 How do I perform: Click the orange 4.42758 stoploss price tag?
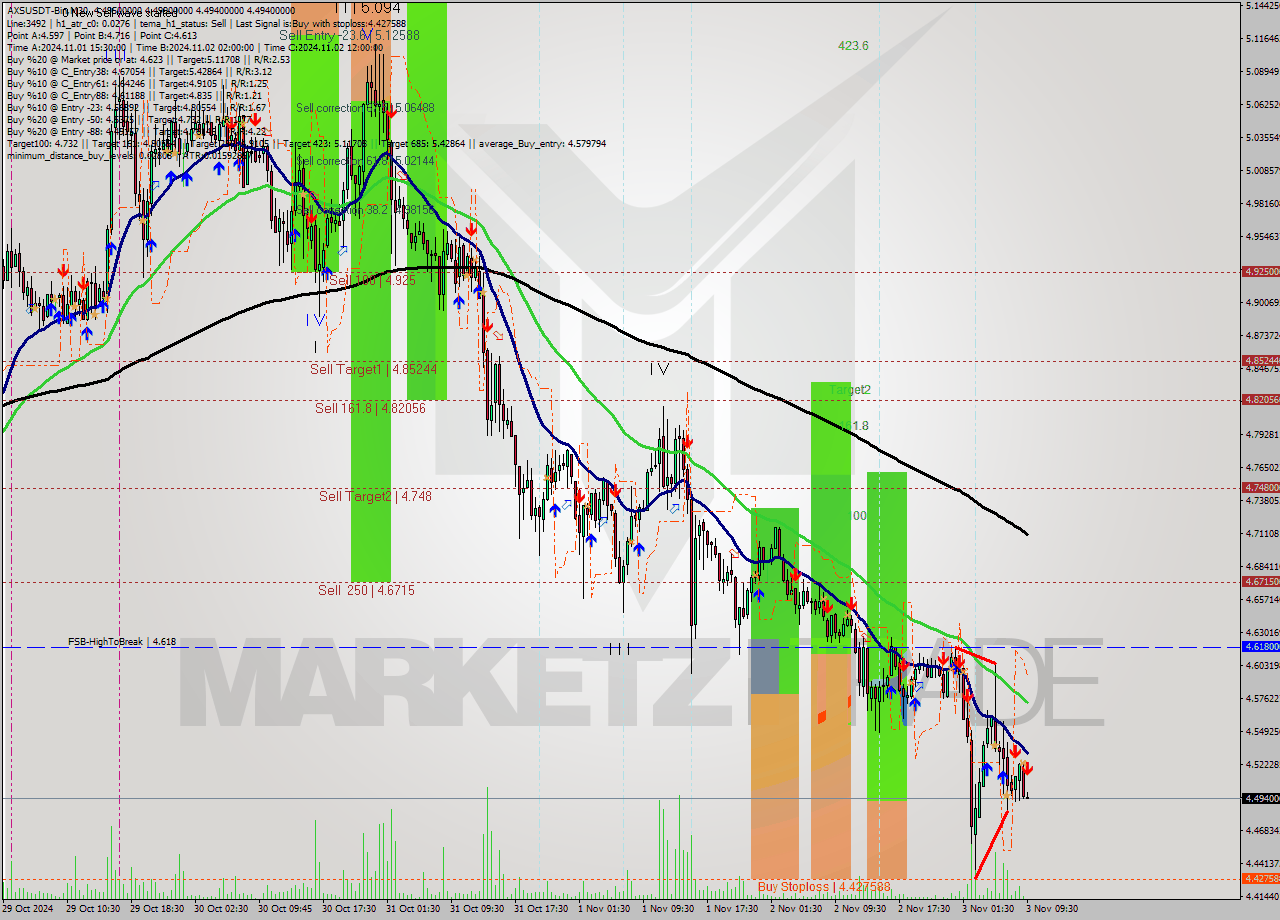click(1260, 878)
